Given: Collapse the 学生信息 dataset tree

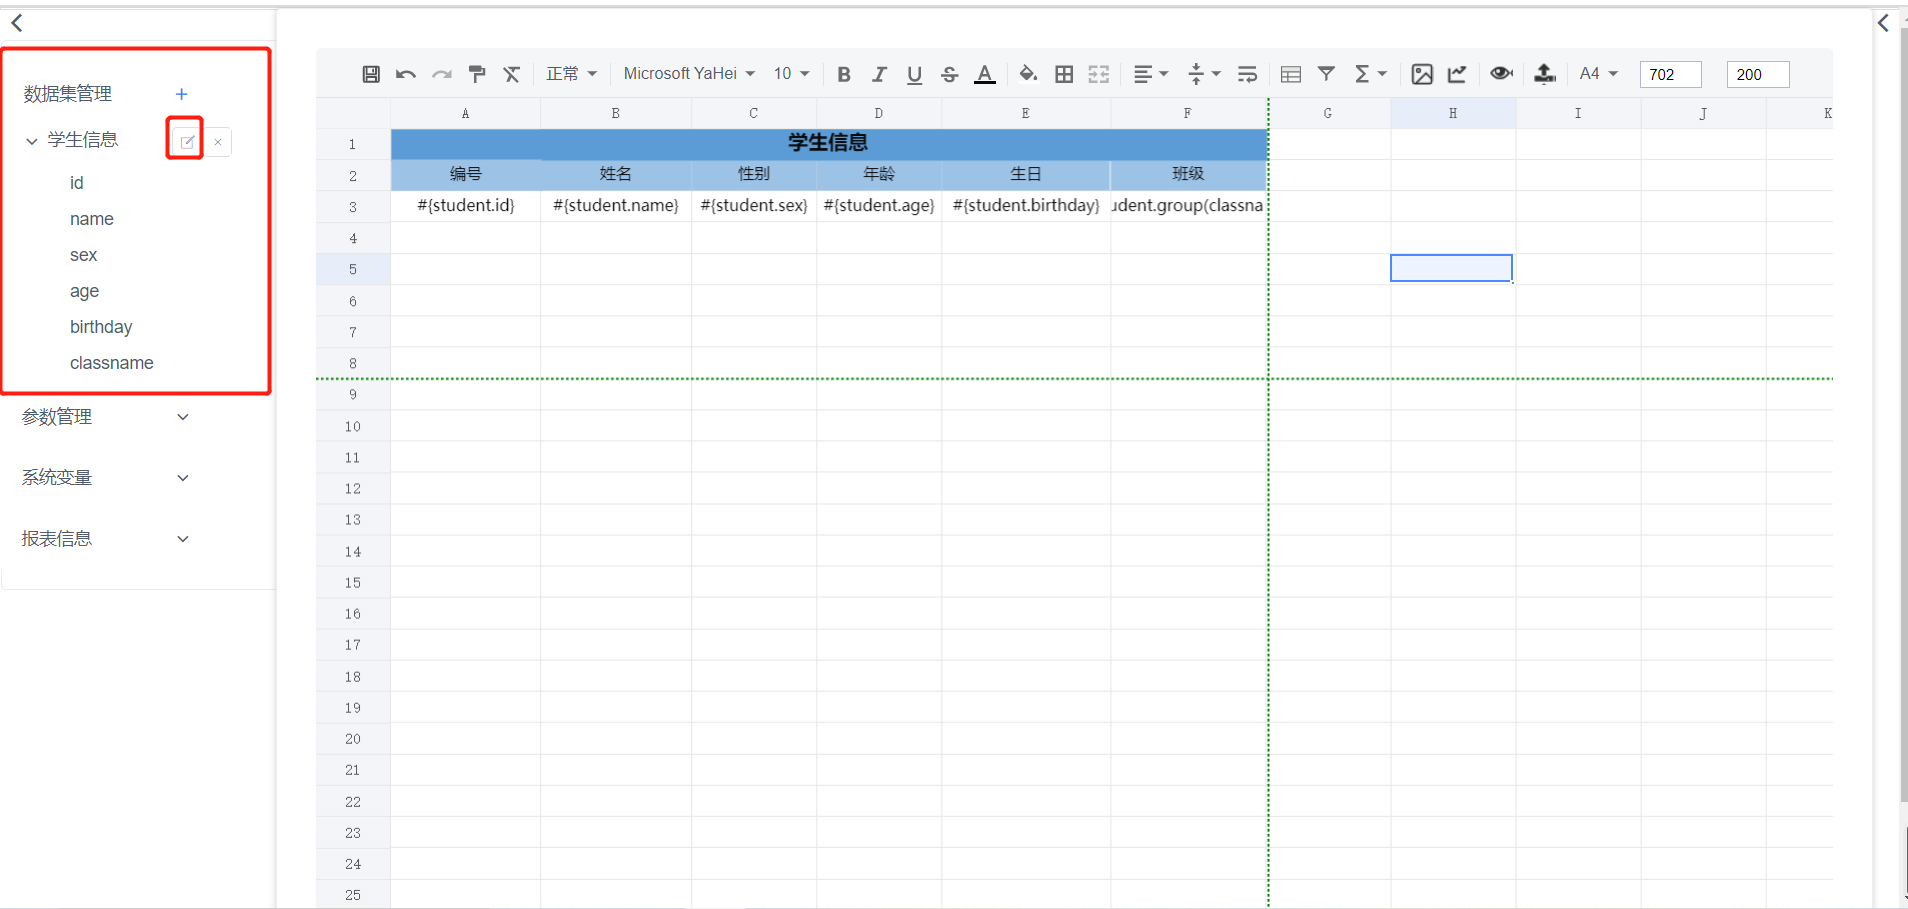Looking at the screenshot, I should 32,141.
